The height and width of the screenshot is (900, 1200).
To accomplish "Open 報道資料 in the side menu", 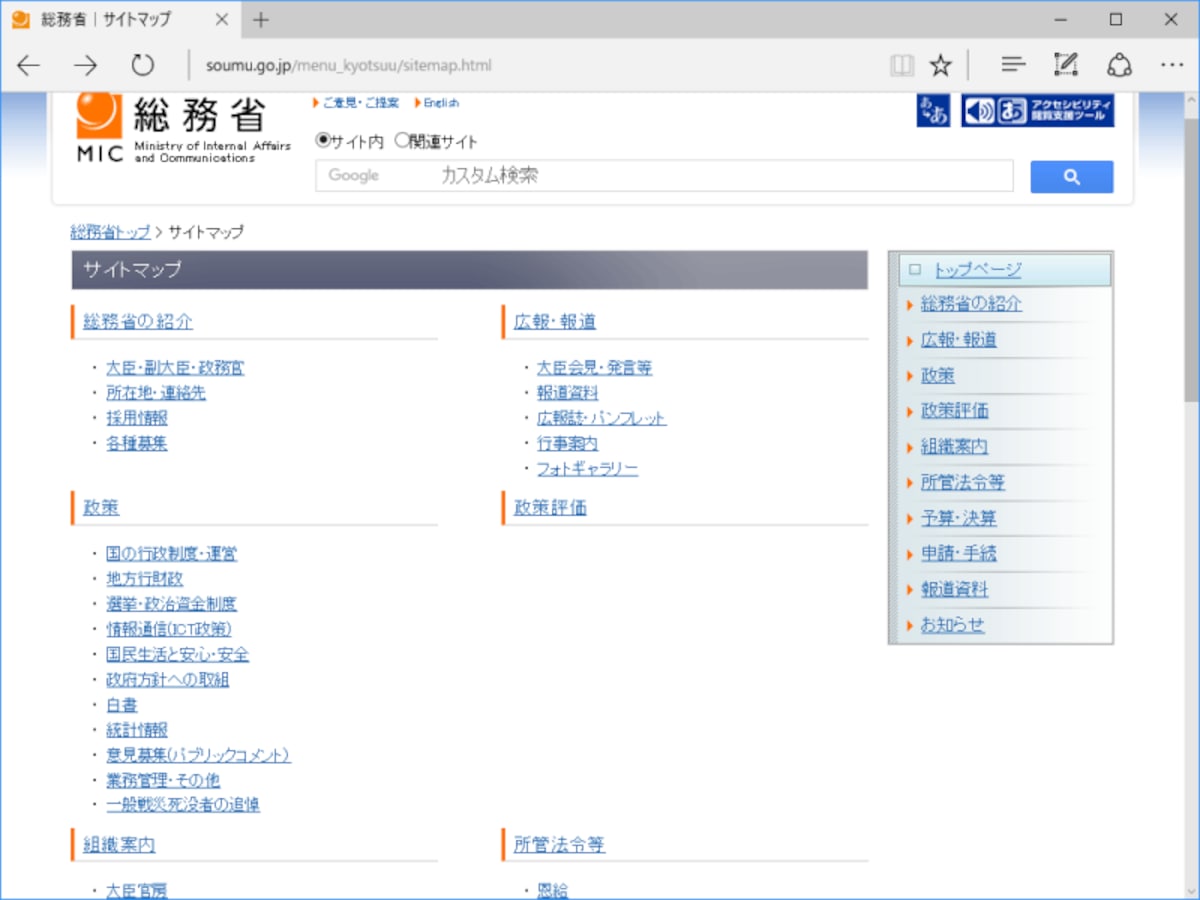I will 954,590.
